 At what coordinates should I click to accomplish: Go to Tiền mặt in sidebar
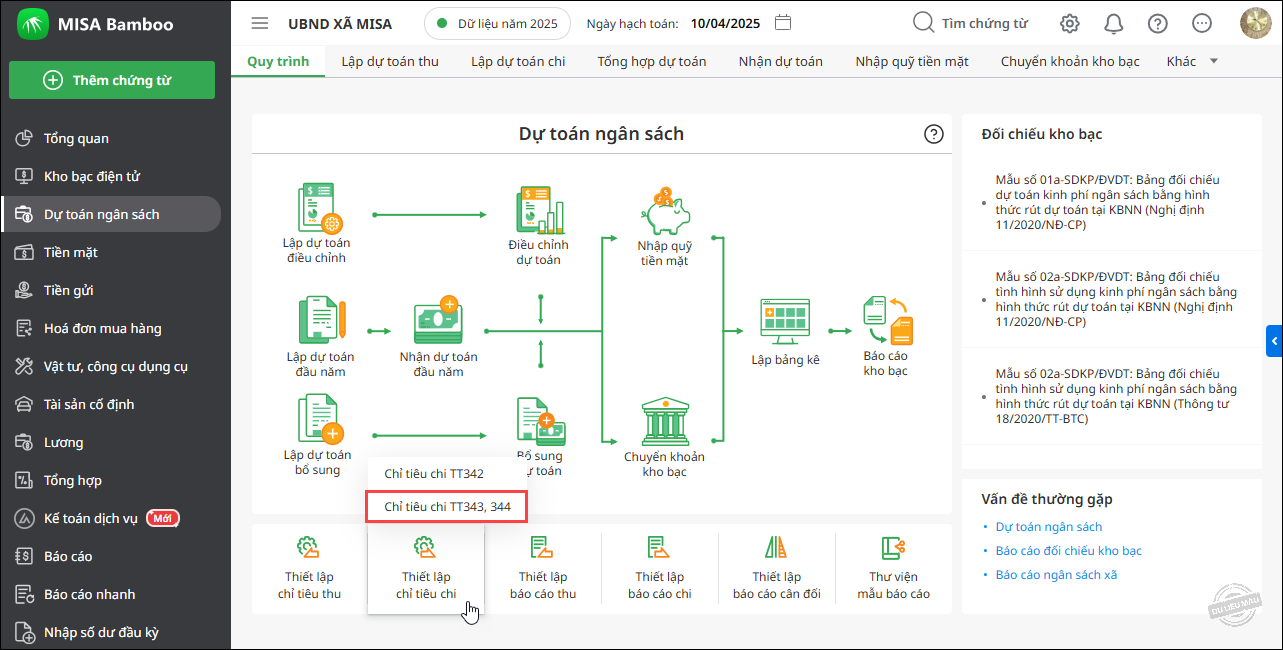112,252
